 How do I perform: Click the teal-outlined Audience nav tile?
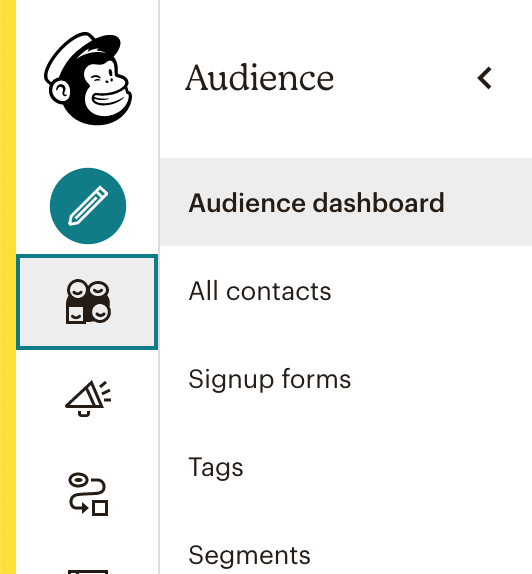tap(87, 302)
